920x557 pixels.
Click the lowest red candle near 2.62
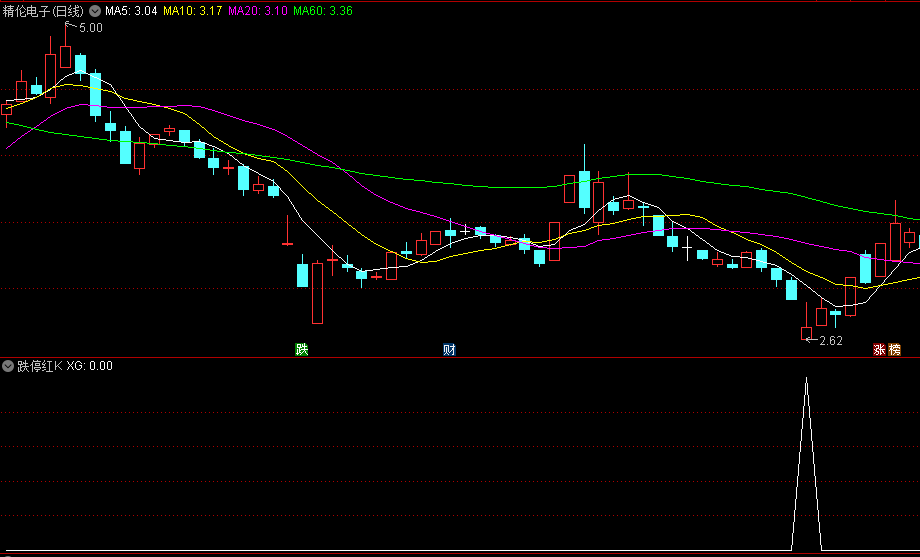click(x=806, y=332)
